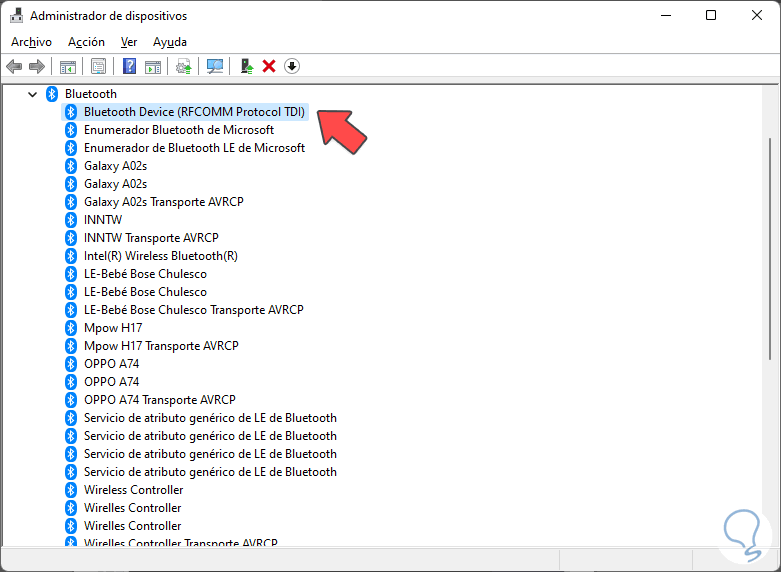Select the INNTW device entry
The width and height of the screenshot is (781, 572).
click(x=103, y=220)
